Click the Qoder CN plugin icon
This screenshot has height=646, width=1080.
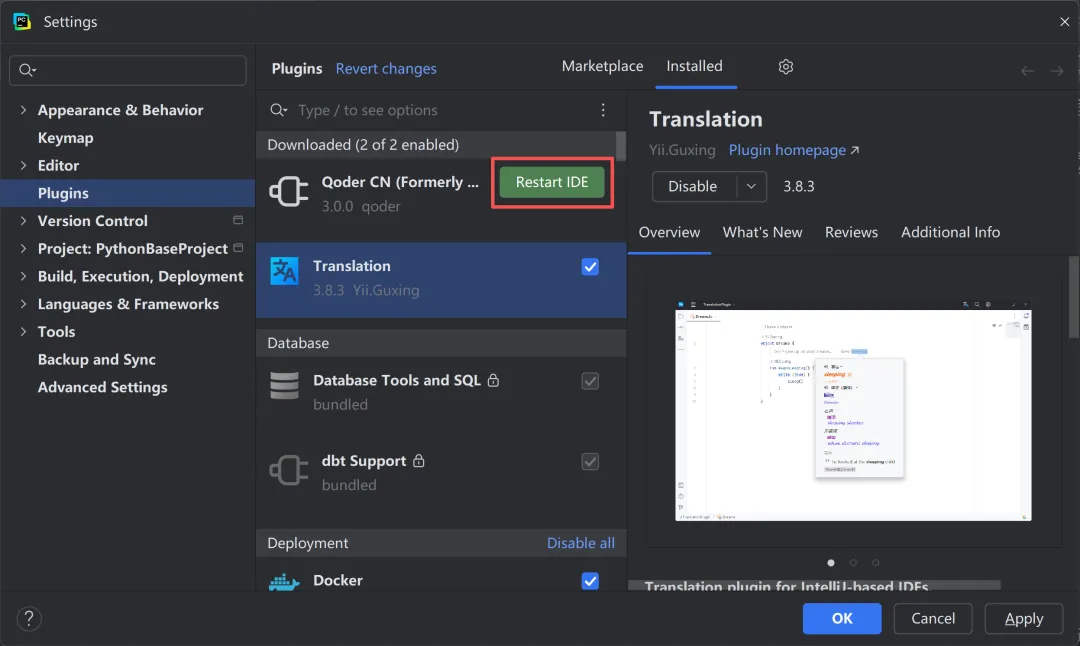tap(289, 191)
